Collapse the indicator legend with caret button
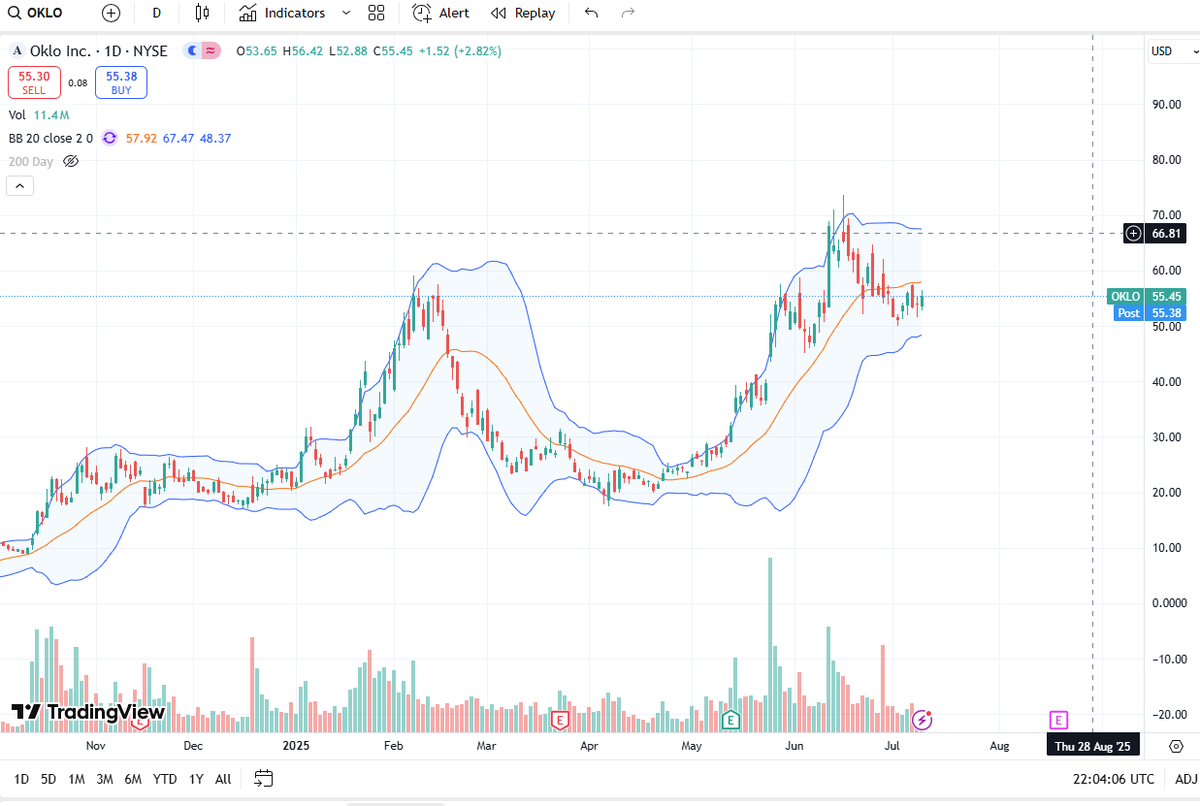Image resolution: width=1200 pixels, height=806 pixels. [x=20, y=186]
